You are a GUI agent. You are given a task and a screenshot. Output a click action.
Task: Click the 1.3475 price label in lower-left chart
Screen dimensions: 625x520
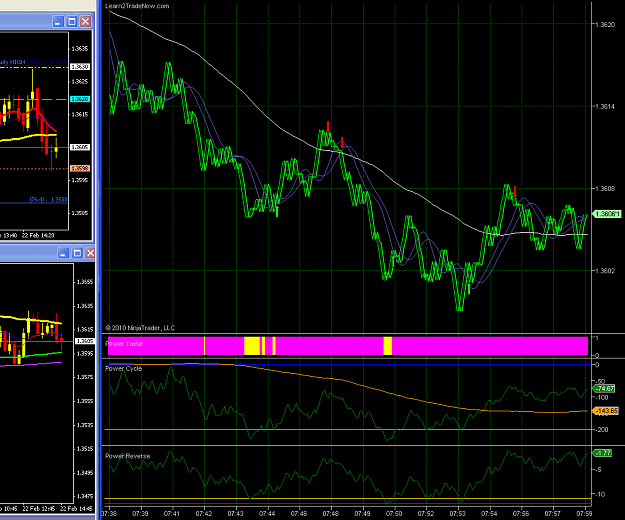point(85,496)
